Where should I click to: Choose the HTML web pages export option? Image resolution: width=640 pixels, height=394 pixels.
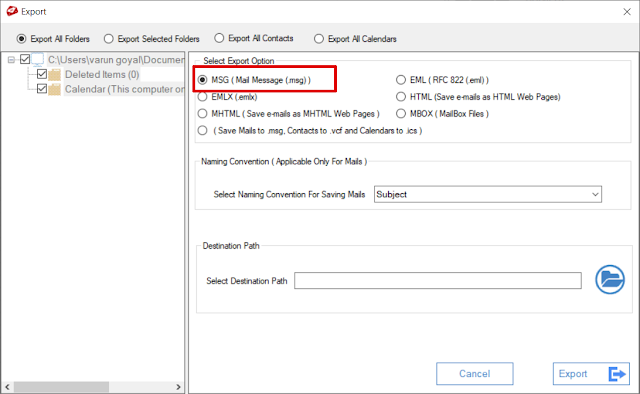coord(401,97)
